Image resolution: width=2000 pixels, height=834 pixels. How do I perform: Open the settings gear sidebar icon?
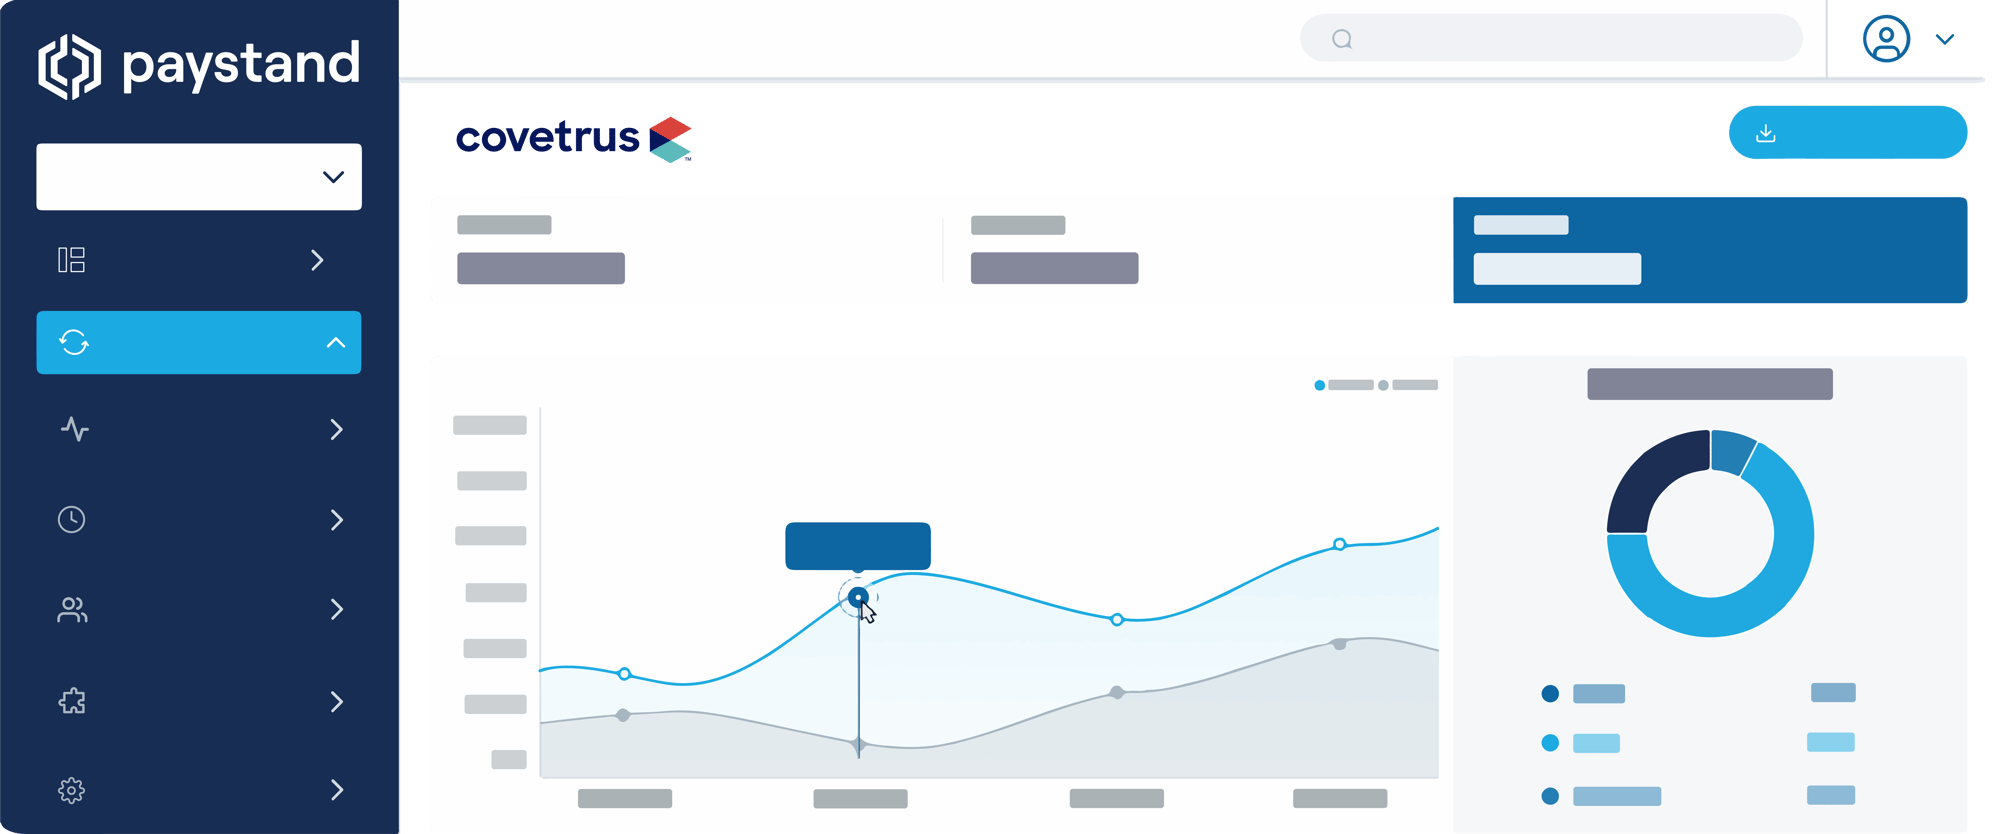tap(71, 790)
